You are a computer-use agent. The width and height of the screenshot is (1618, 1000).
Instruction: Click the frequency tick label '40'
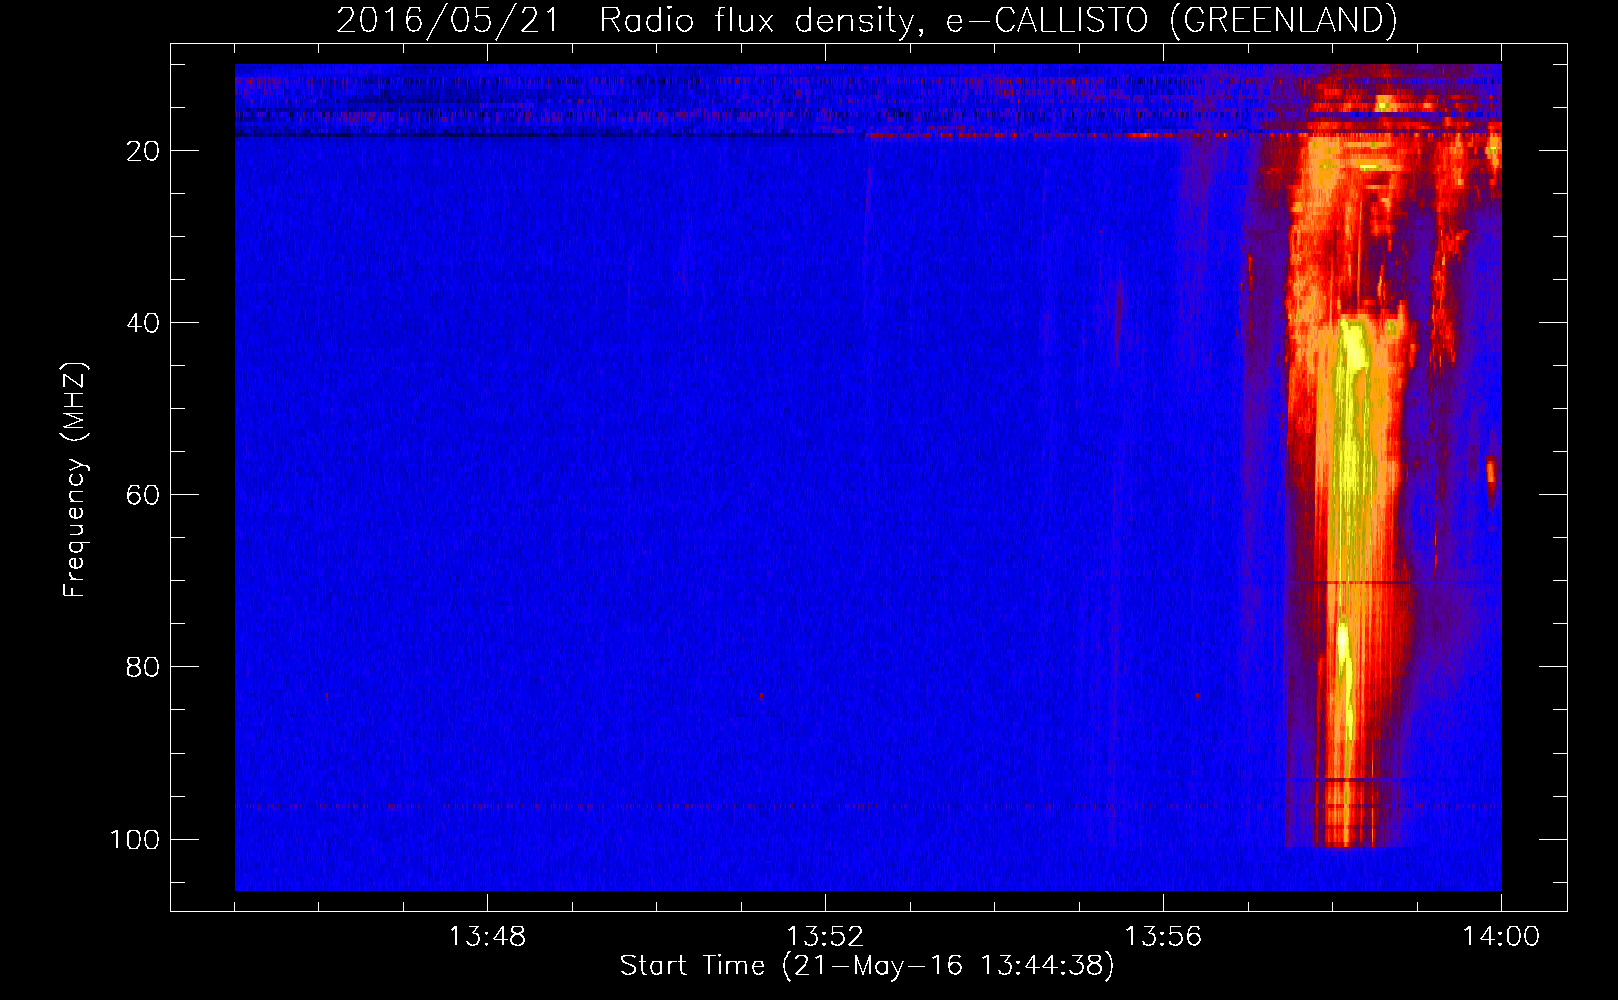coord(144,323)
